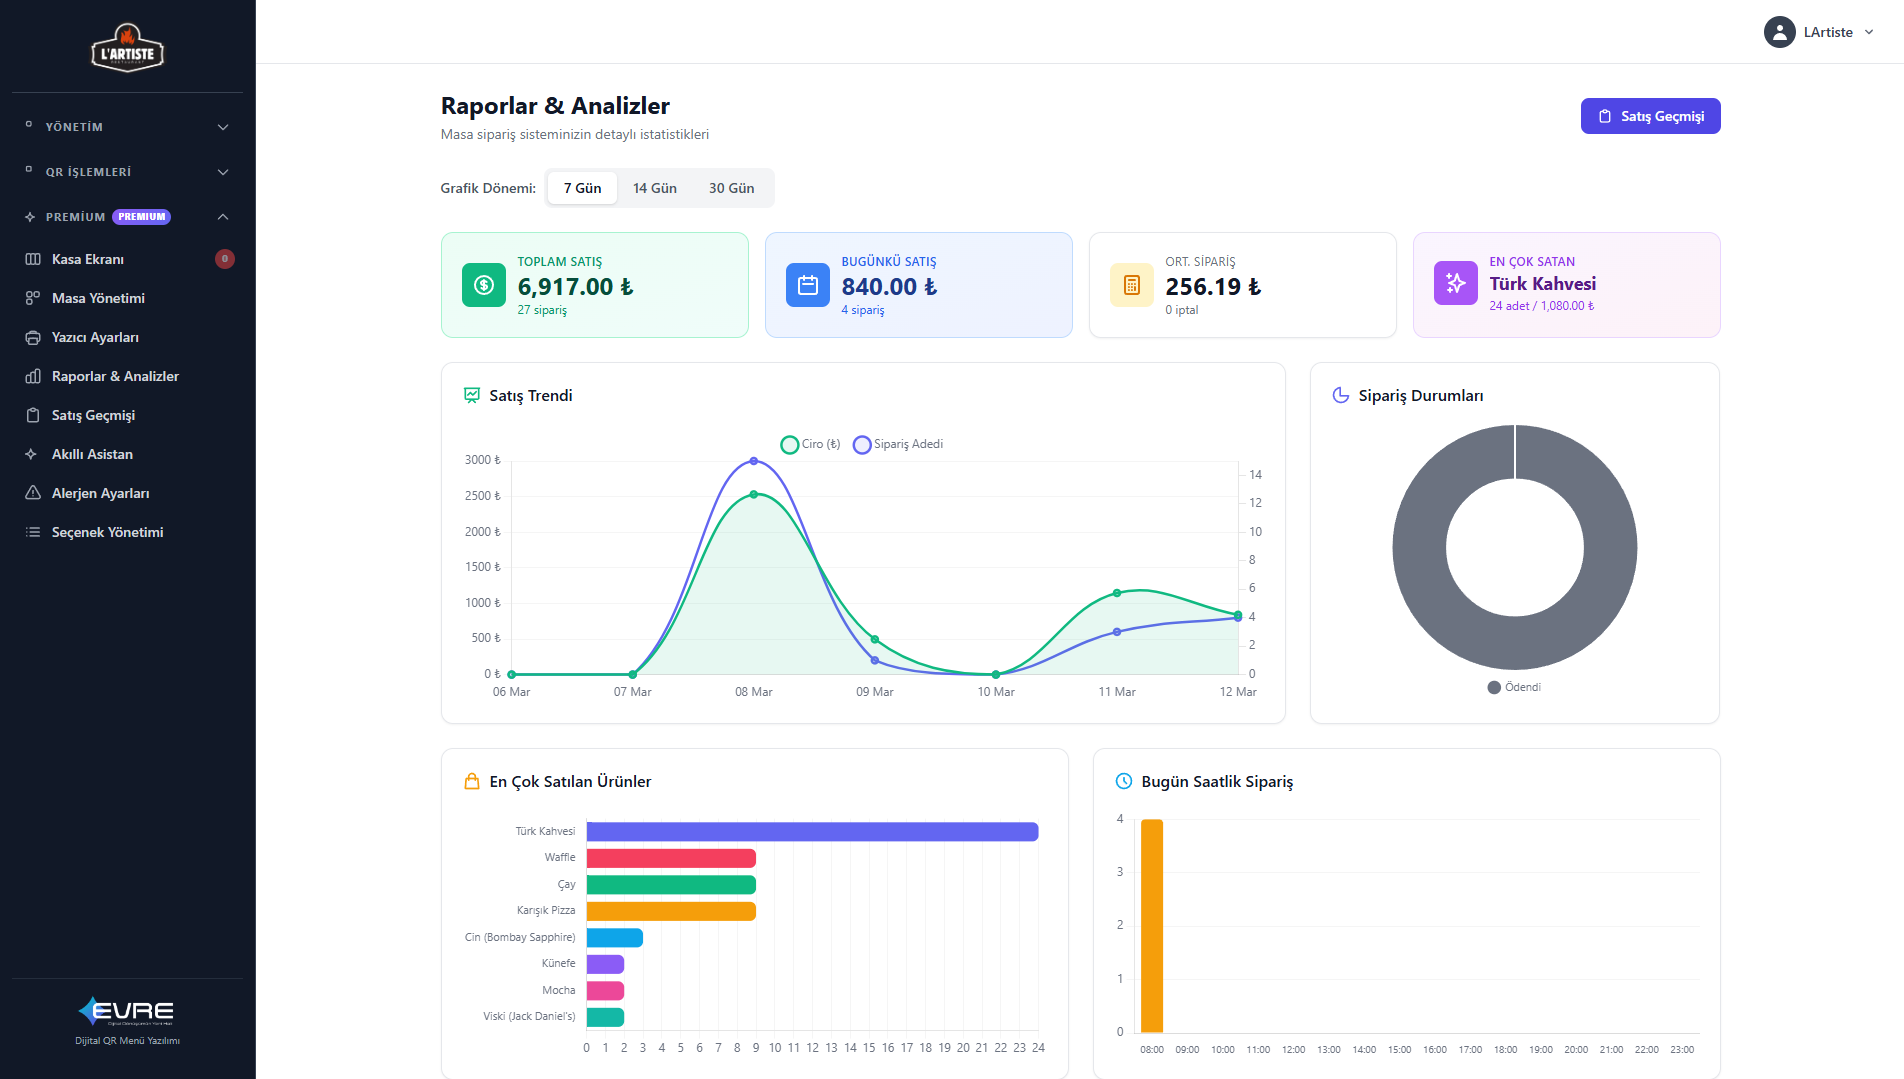Open Kasa Ekranı from sidebar

[x=127, y=259]
